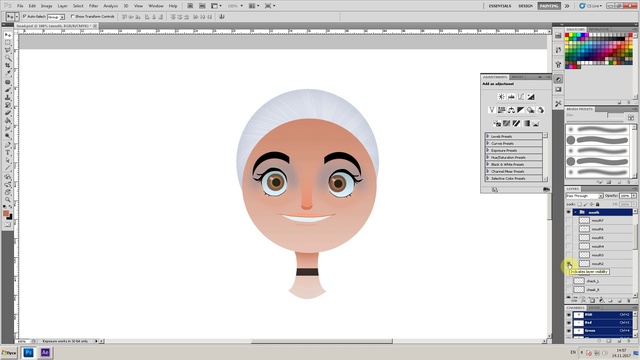640x360 pixels.
Task: Add an Exposure adjustment
Action: pos(531,97)
